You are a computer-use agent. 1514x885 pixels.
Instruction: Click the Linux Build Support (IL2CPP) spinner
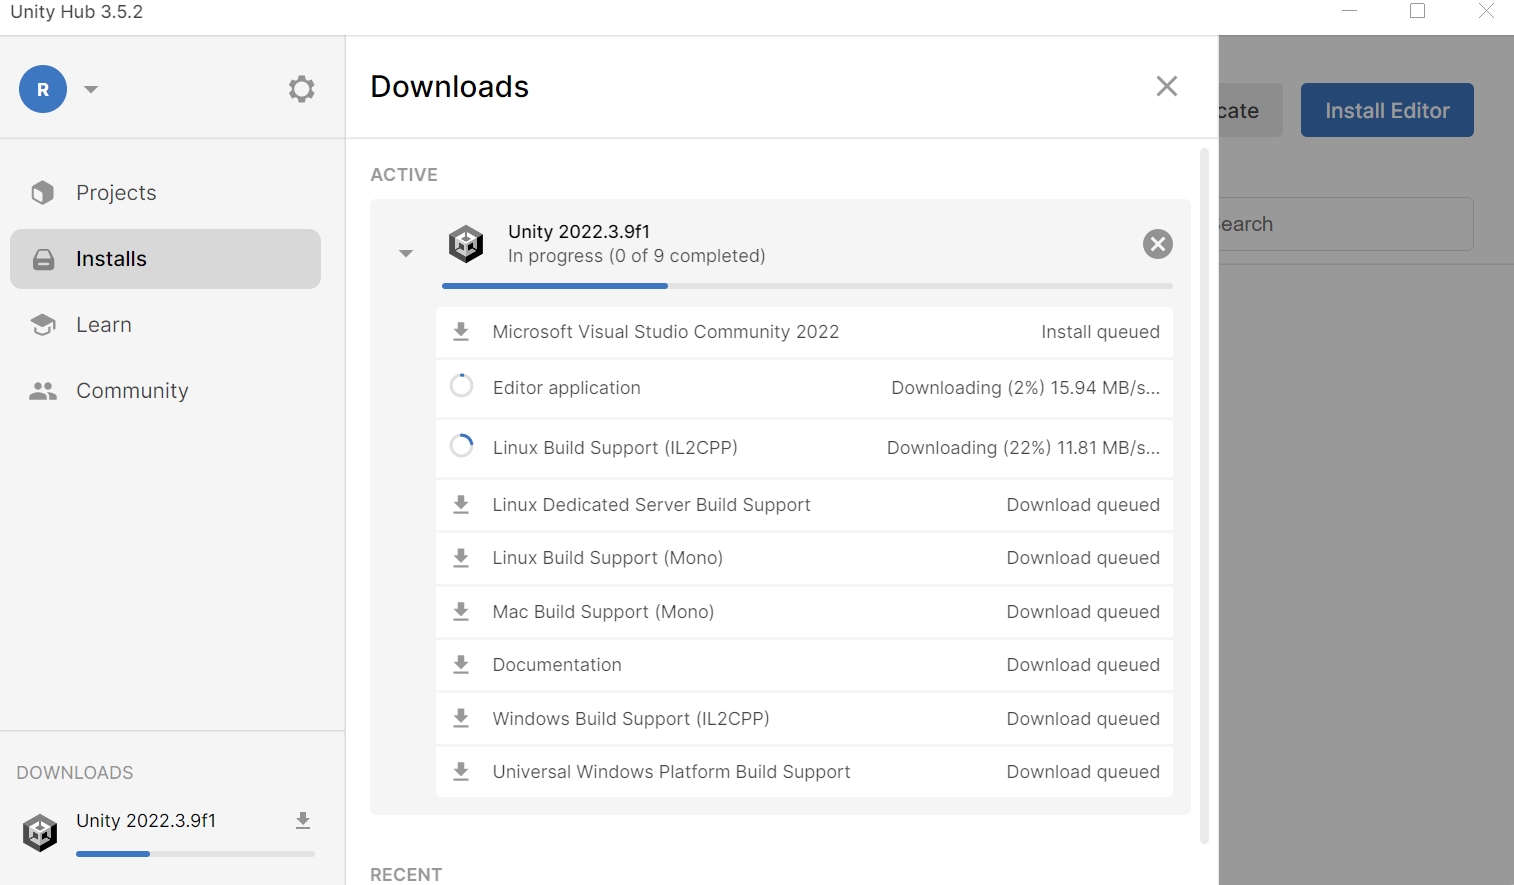click(461, 446)
